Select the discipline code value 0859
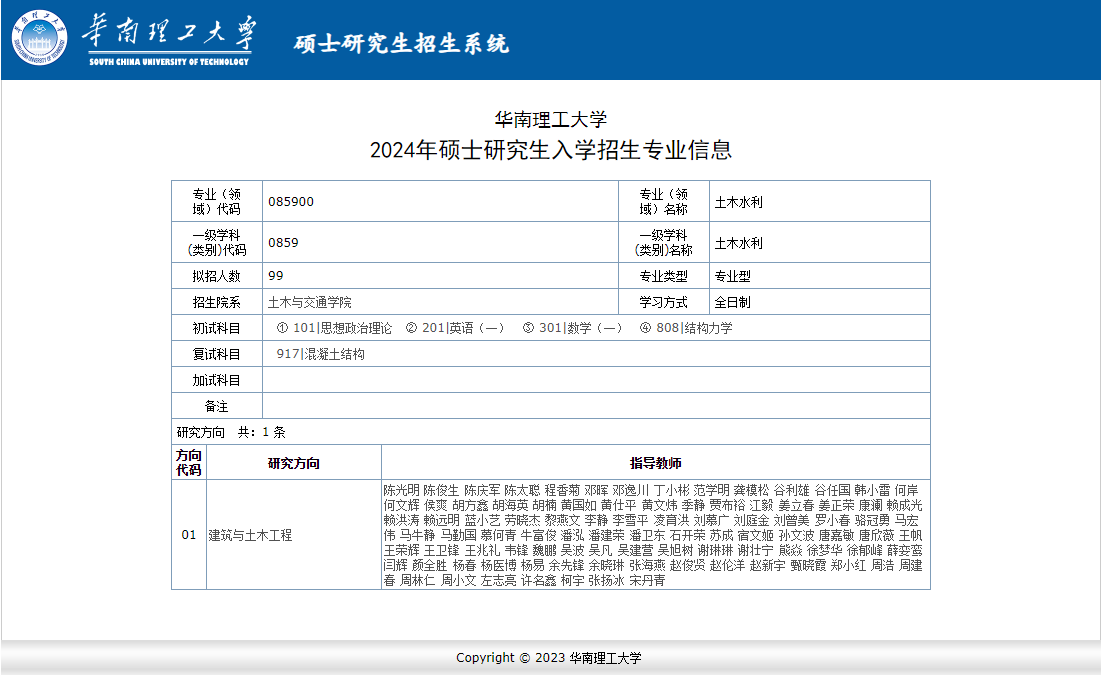 point(283,243)
